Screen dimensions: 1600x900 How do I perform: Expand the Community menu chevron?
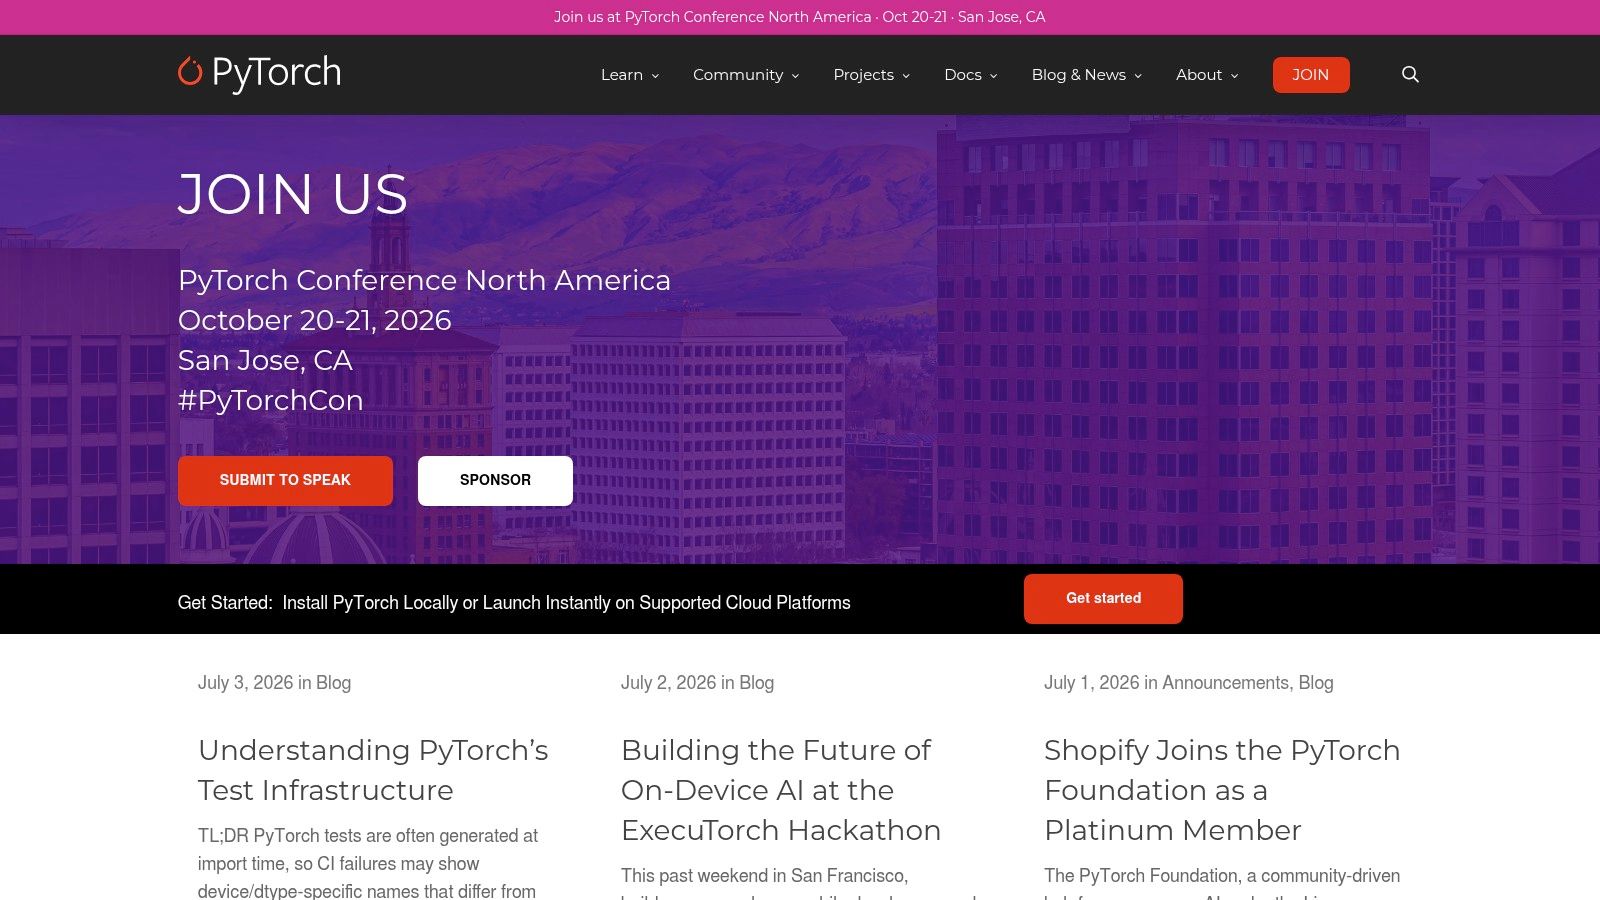[795, 76]
